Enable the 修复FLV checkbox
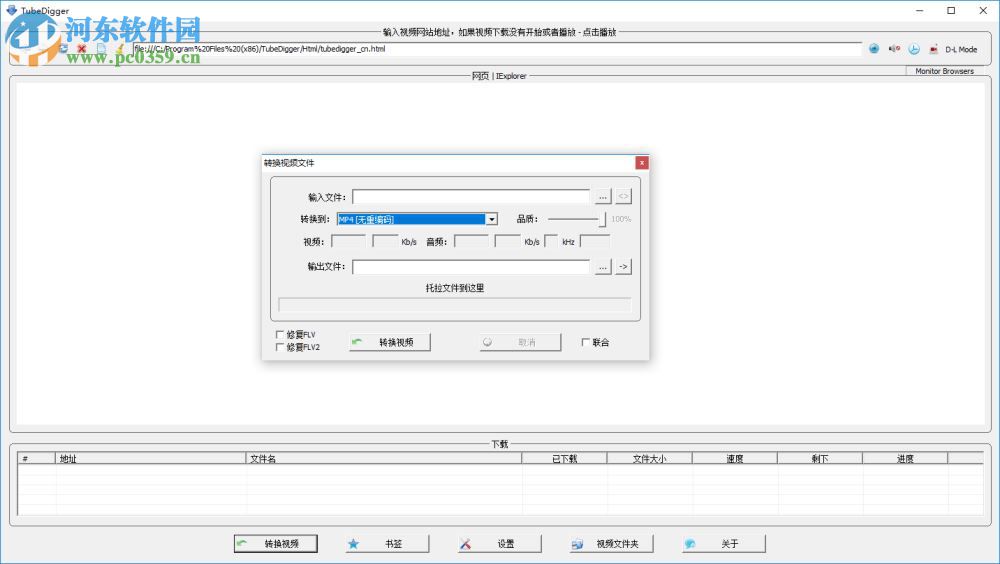Image resolution: width=1000 pixels, height=564 pixels. [279, 334]
